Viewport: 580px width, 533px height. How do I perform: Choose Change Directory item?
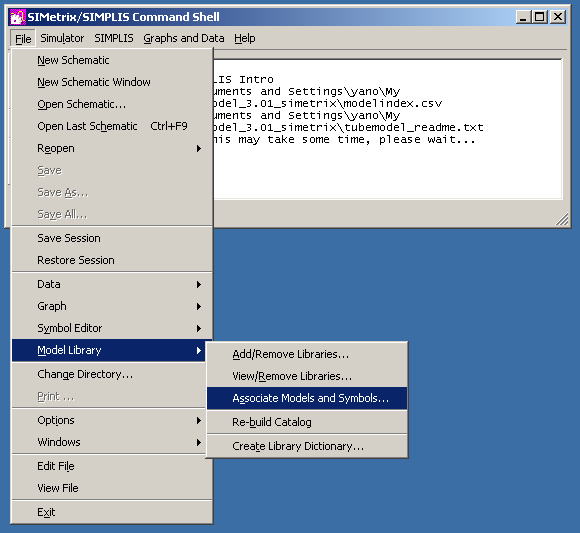[x=112, y=374]
